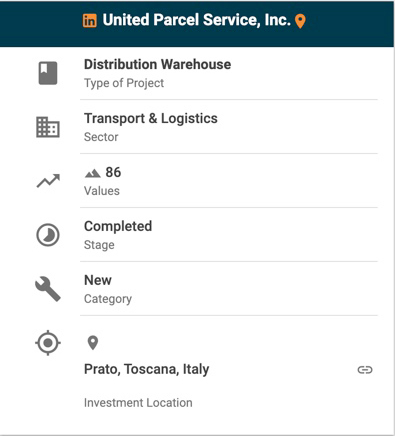Click the 86 value number
395x436 pixels.
[113, 172]
